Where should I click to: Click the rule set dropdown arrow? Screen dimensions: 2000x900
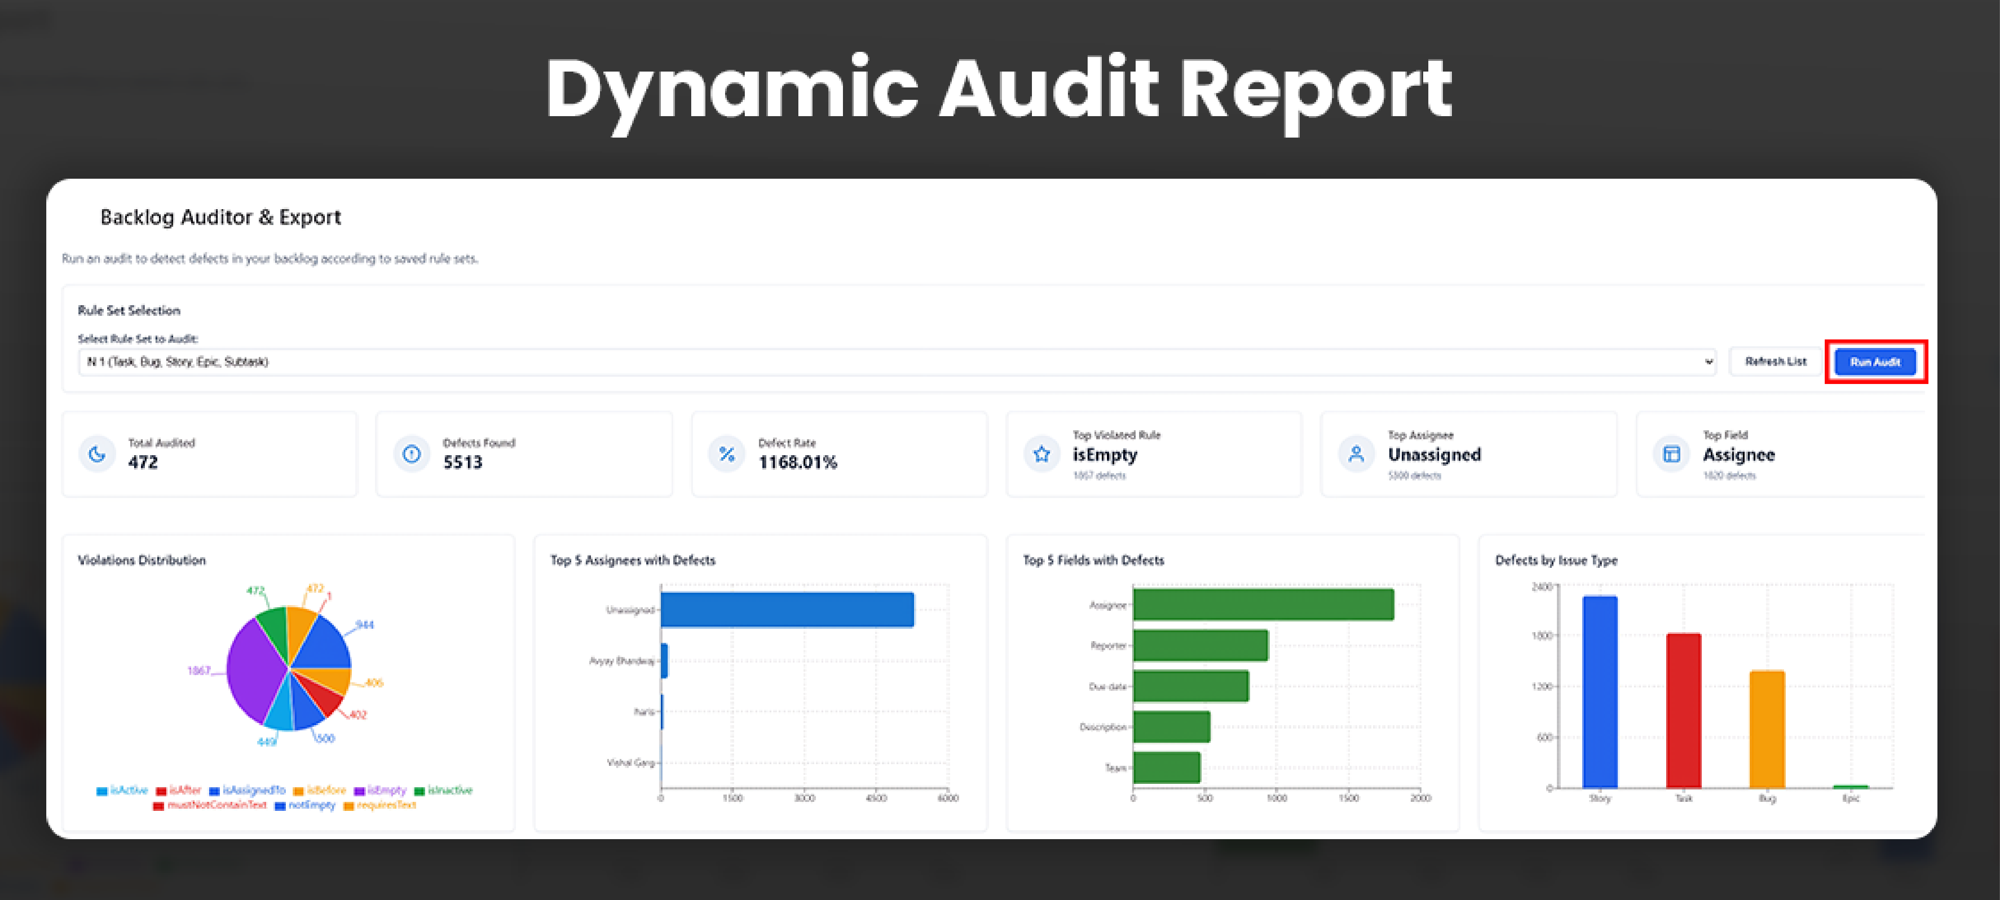click(1708, 362)
